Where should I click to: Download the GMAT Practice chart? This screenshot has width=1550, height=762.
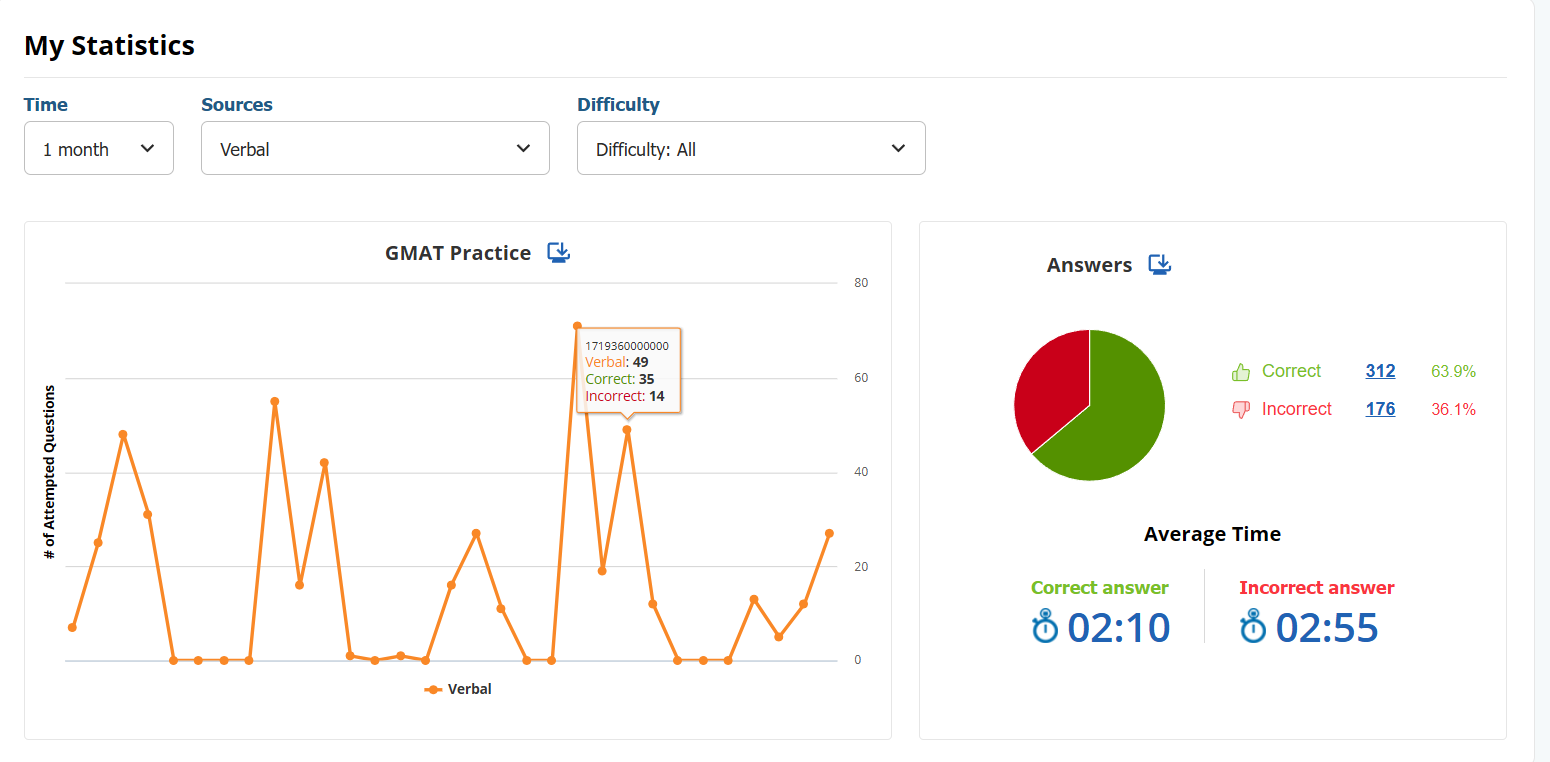(x=558, y=252)
